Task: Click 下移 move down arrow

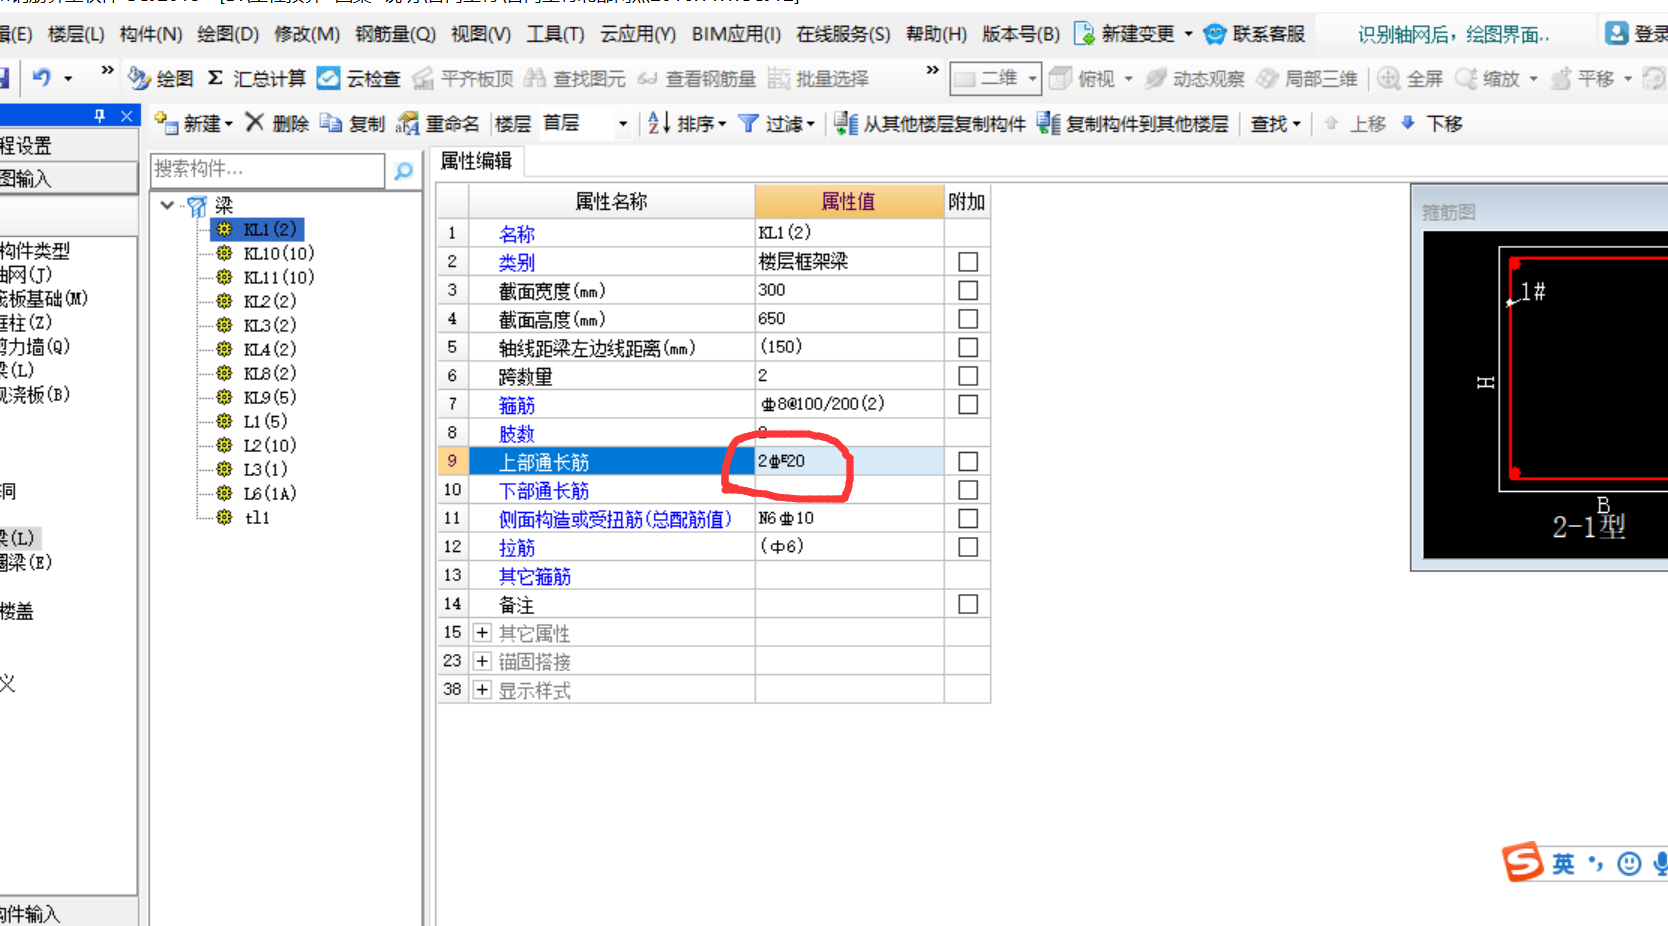Action: tap(1431, 123)
